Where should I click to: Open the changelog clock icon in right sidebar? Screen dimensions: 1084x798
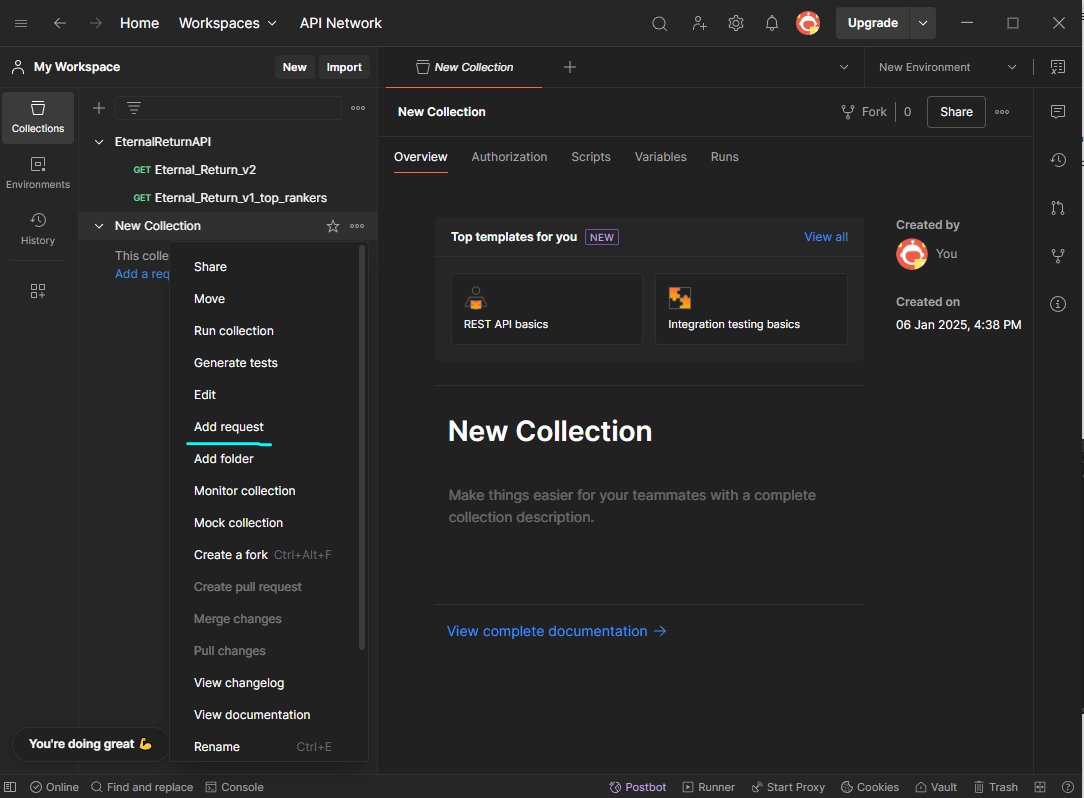(x=1058, y=160)
